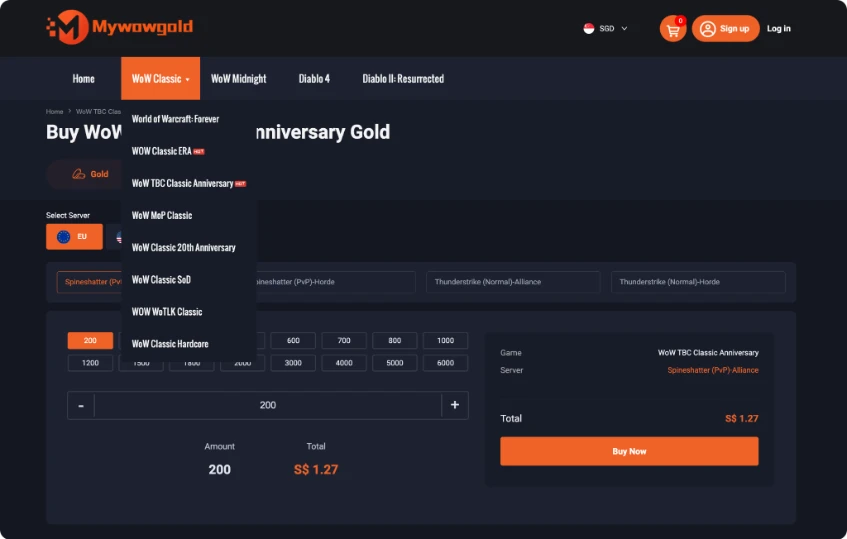Click the Buy Now button

point(629,452)
